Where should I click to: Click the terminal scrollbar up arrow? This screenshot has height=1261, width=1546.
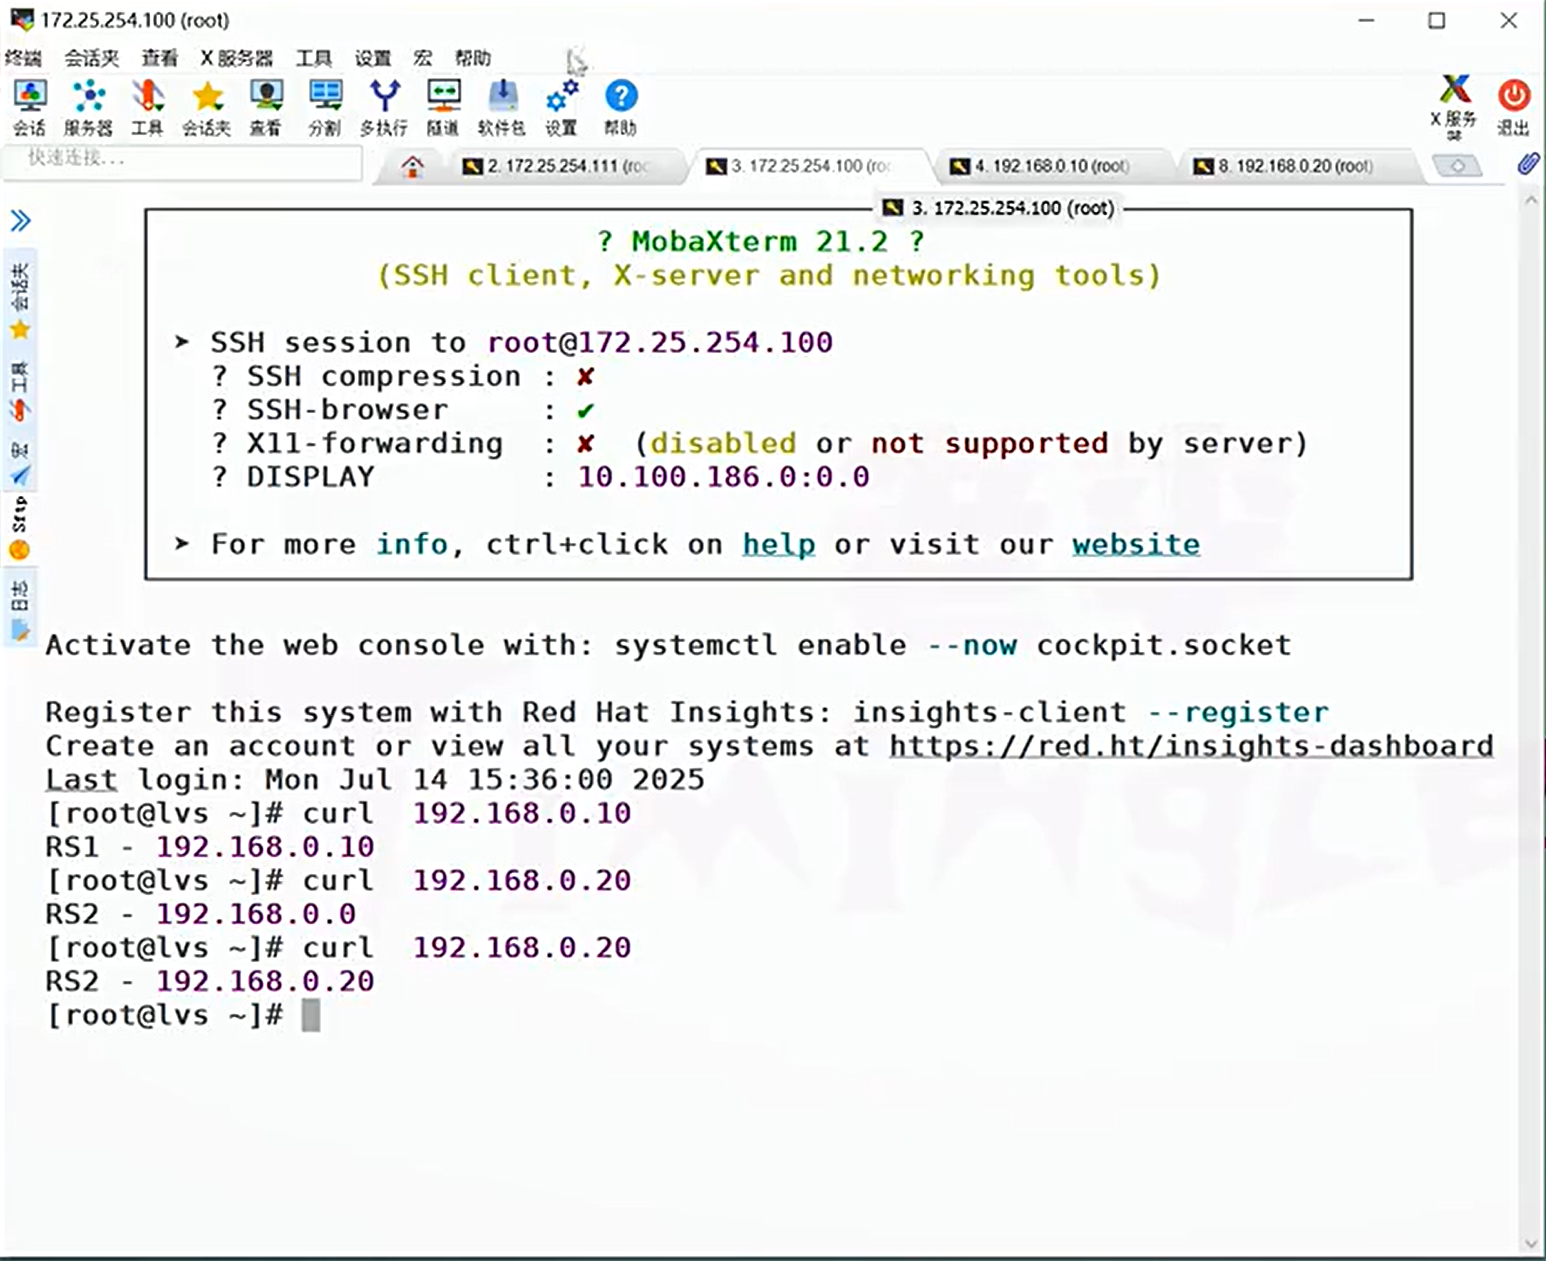1531,200
